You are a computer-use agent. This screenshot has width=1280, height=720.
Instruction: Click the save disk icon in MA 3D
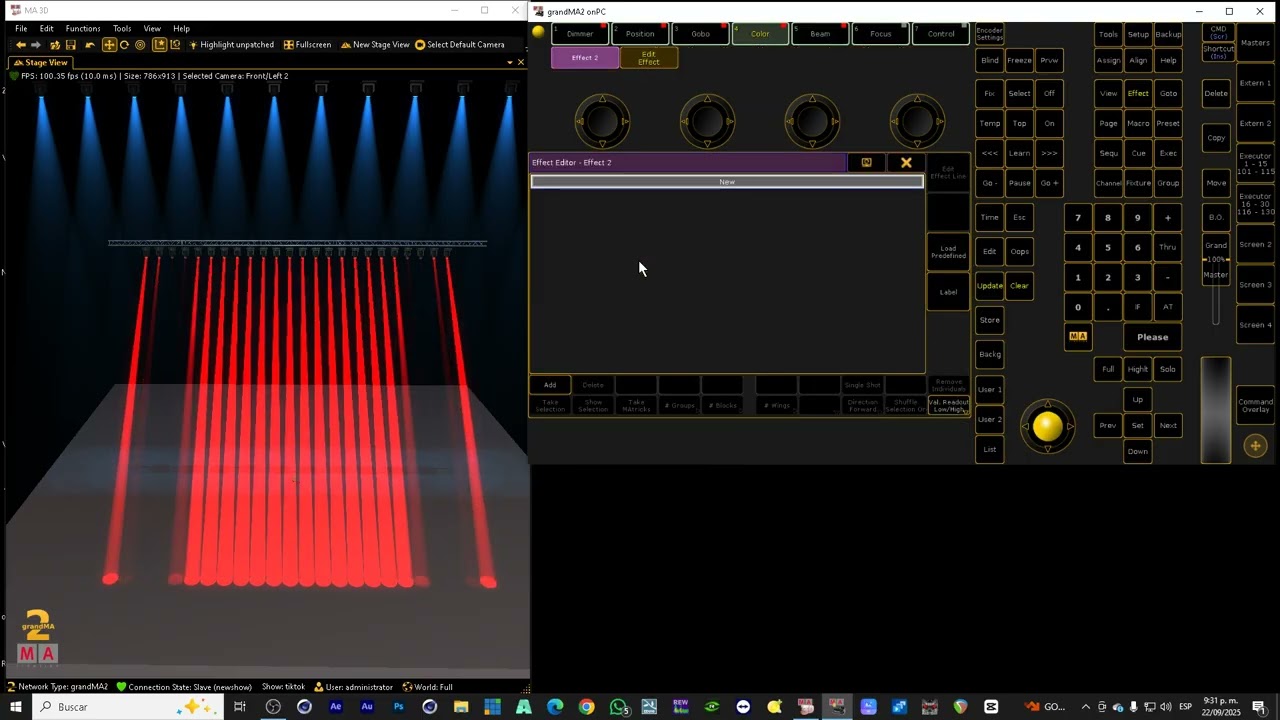pos(71,45)
